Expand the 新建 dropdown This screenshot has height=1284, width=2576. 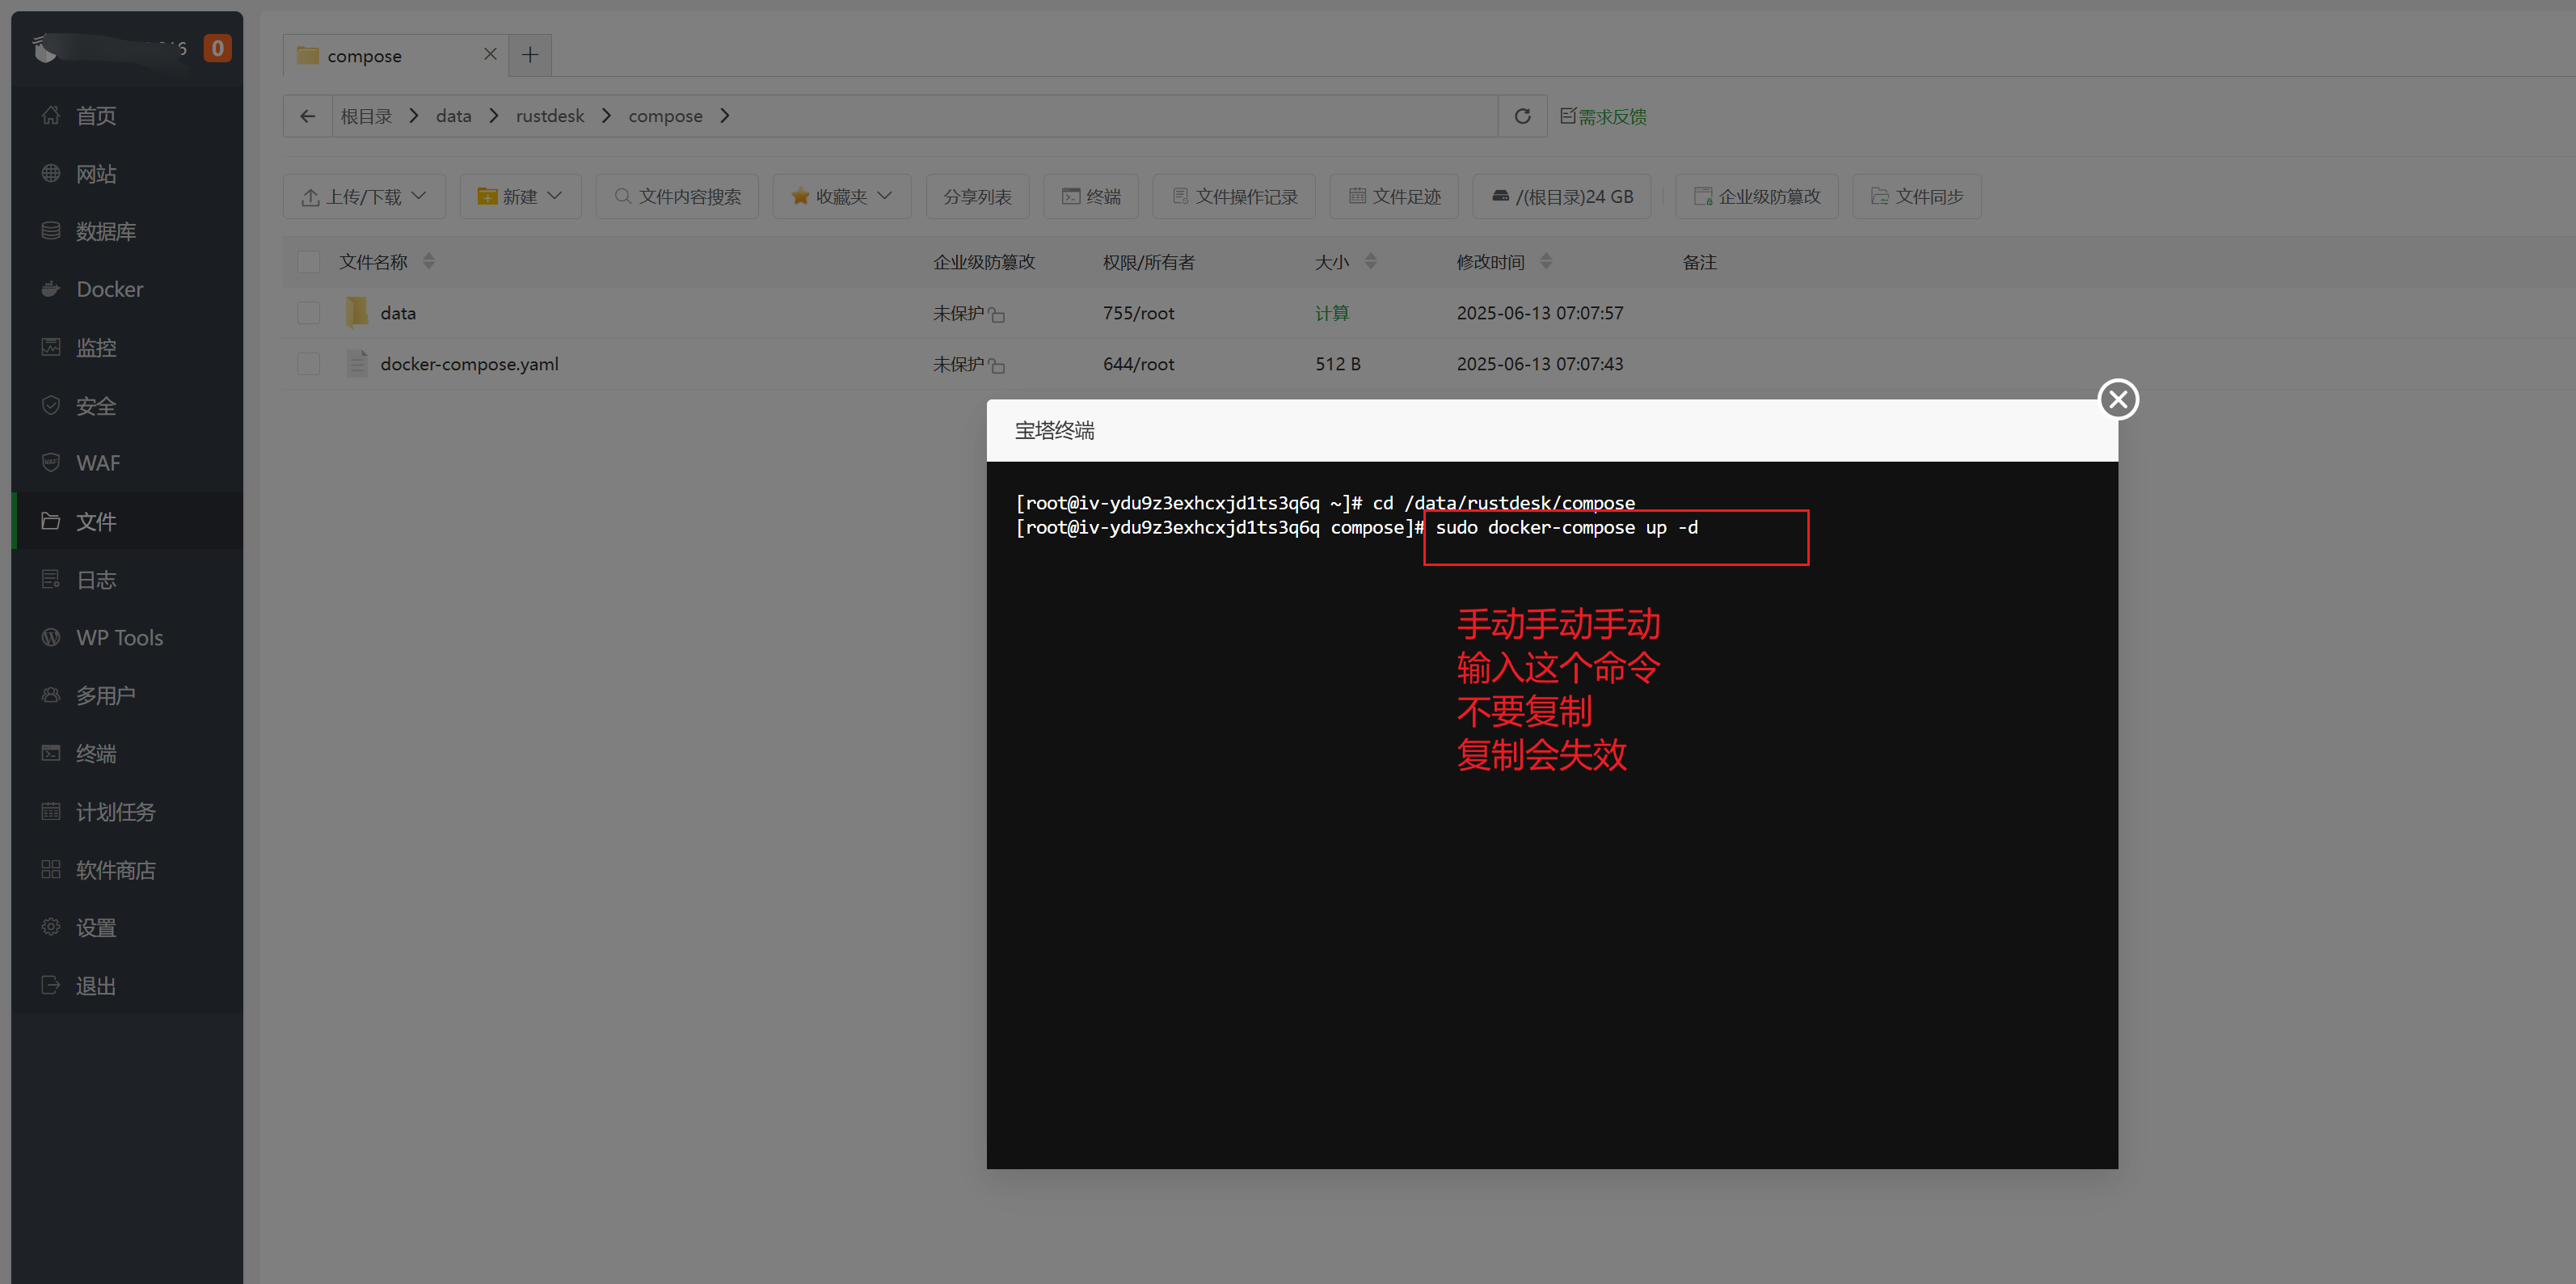520,197
